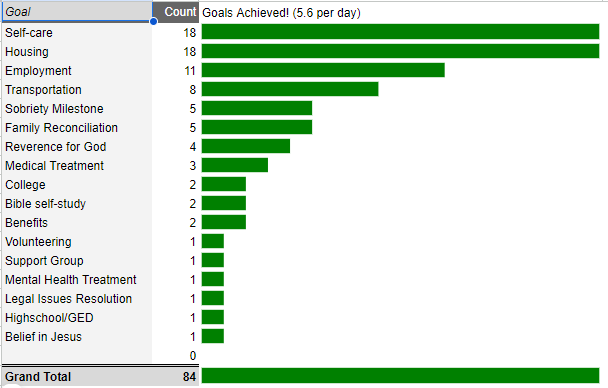
Task: Click the 'College' cell
Action: click(77, 185)
